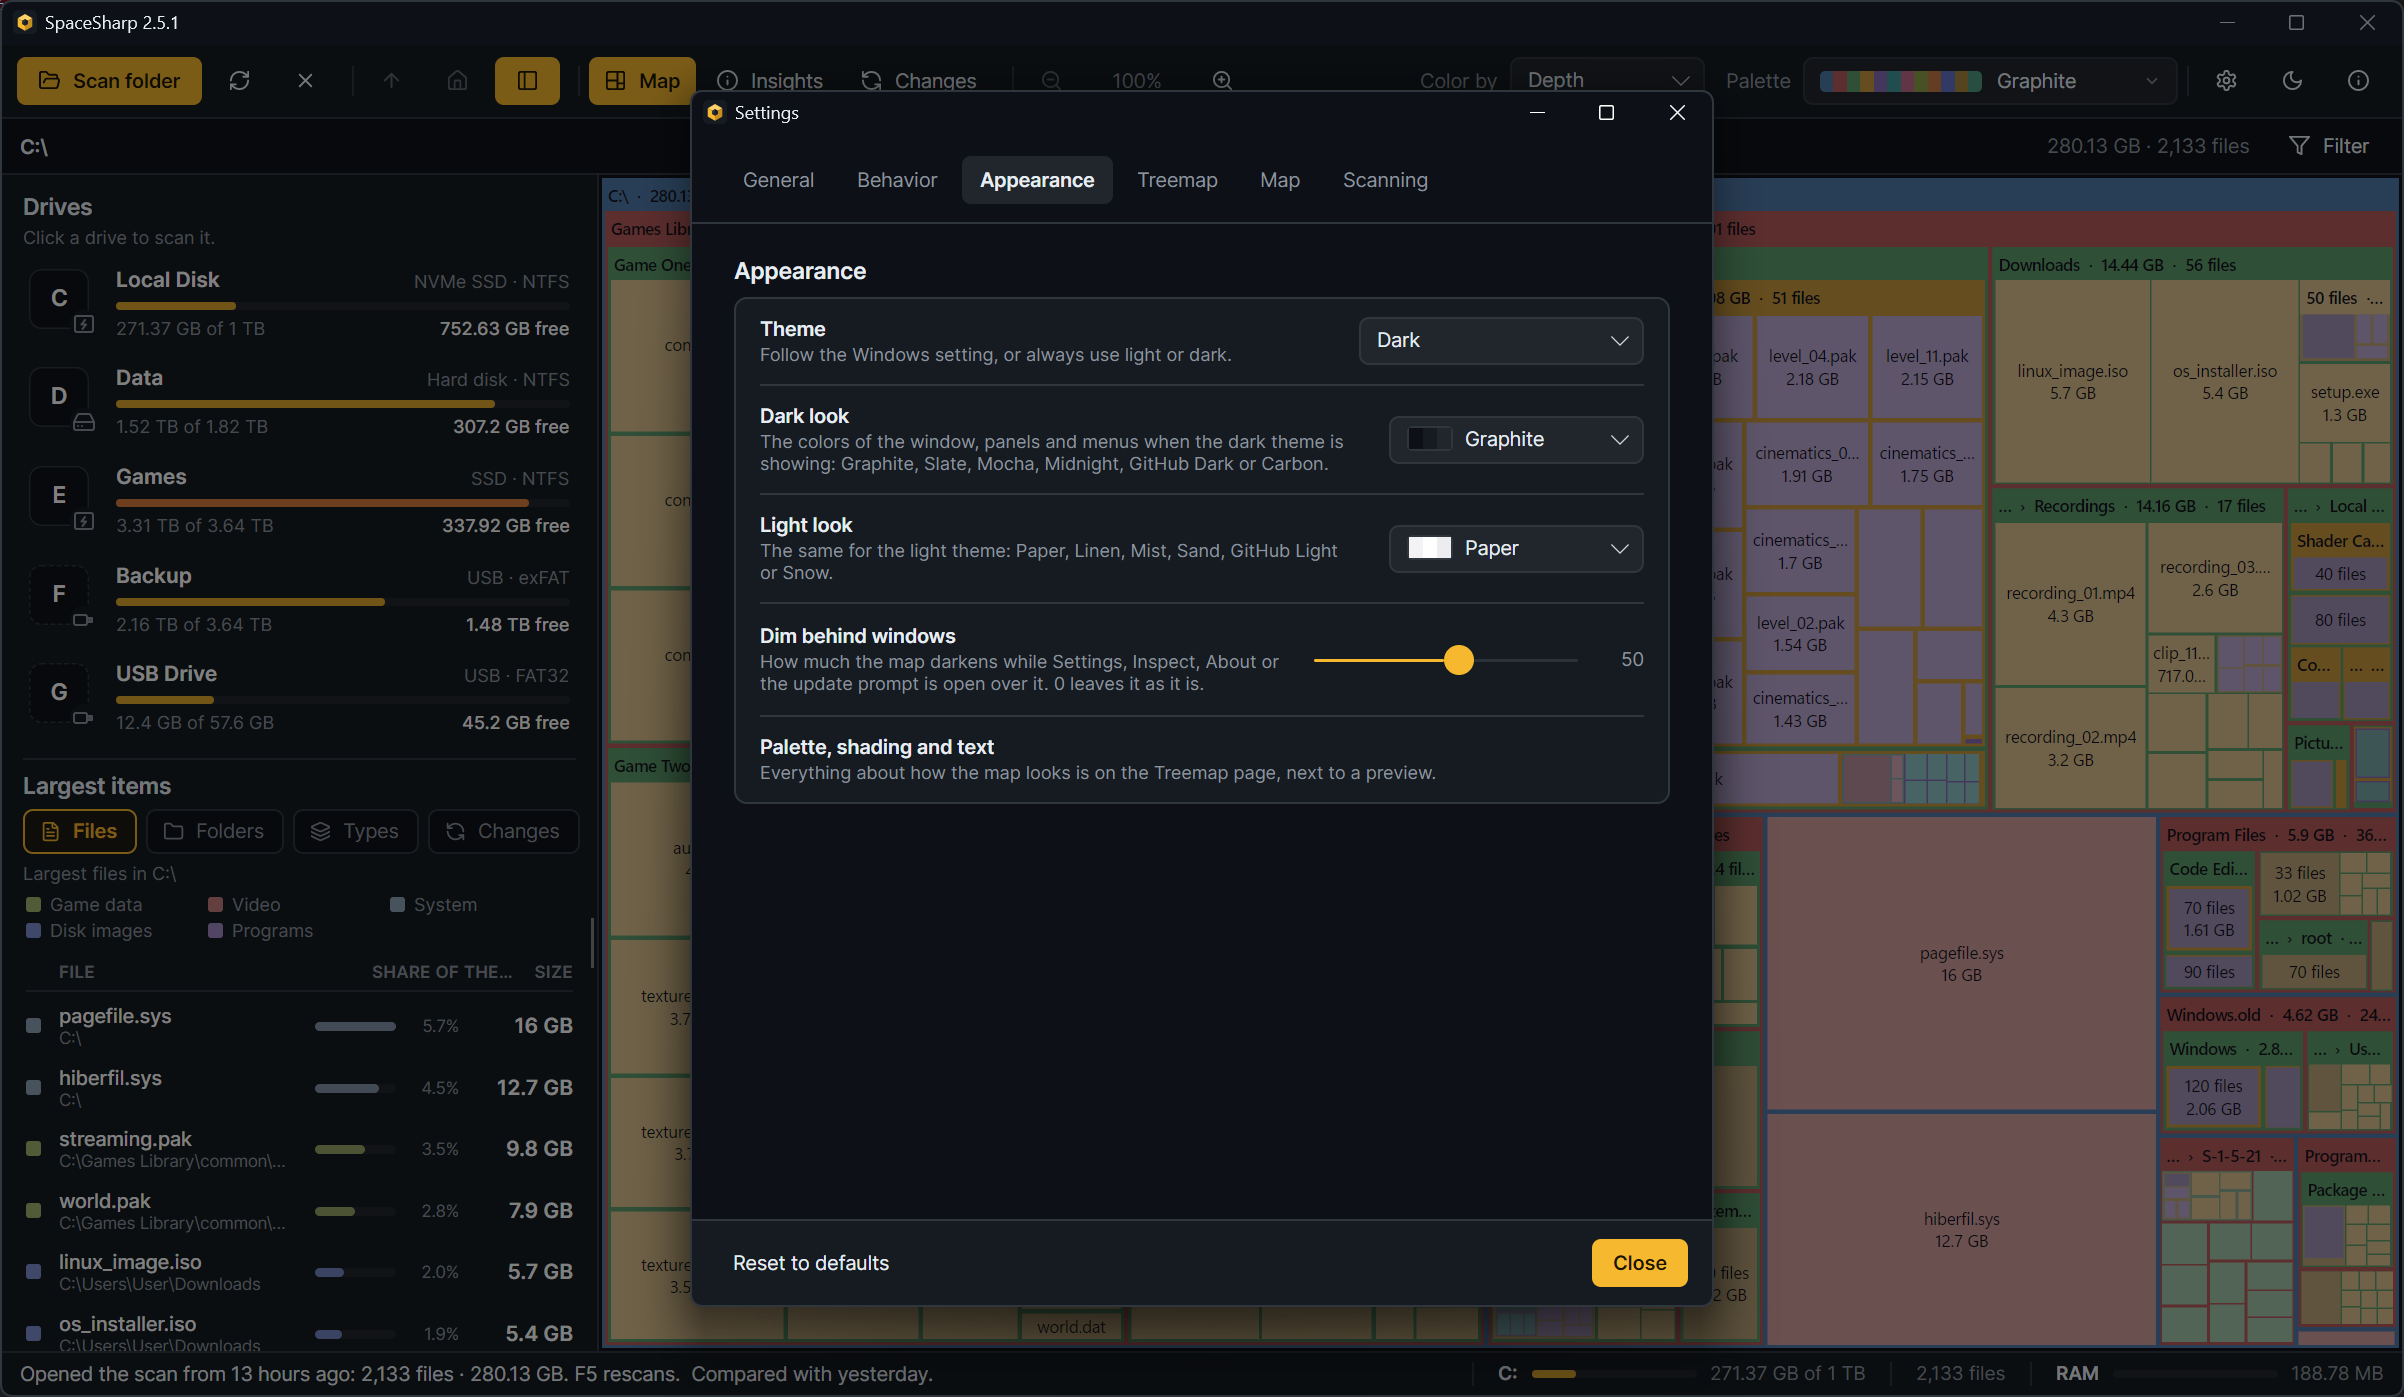Open settings via the gear icon

point(2226,81)
